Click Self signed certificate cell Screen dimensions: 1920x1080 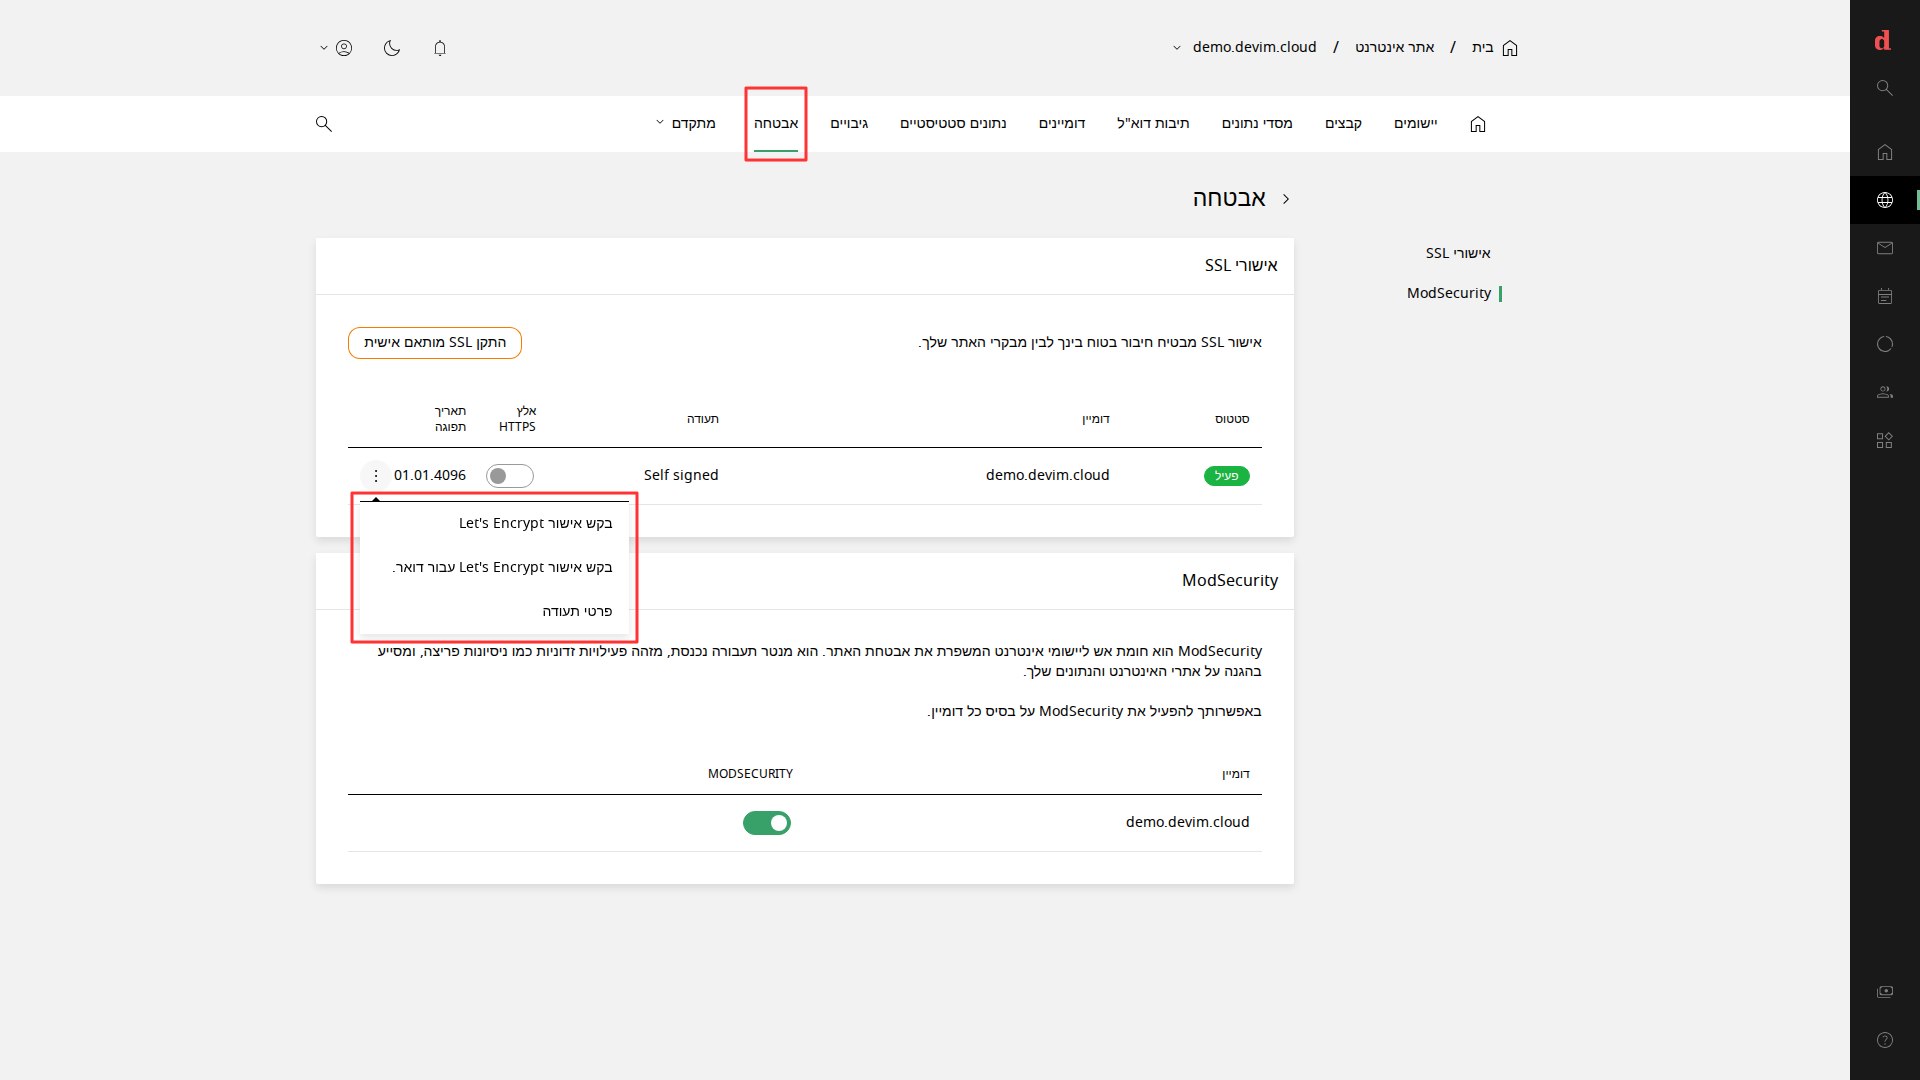coord(681,476)
